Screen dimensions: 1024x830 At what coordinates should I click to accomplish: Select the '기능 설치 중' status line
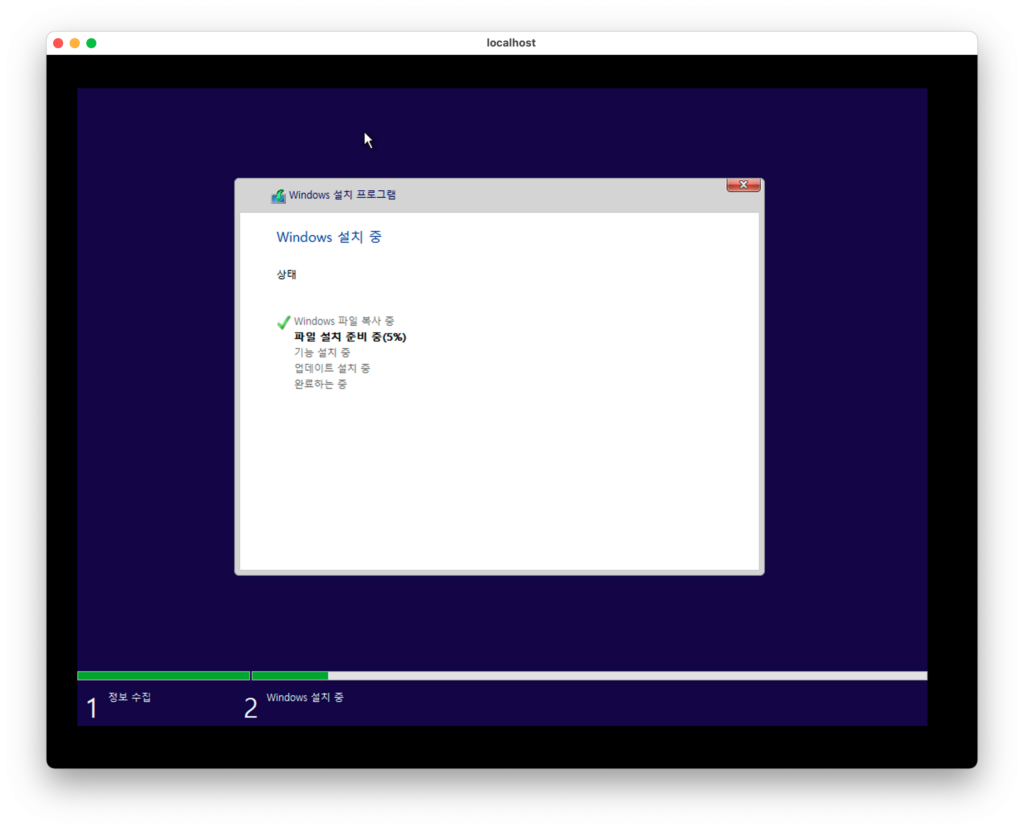point(322,353)
